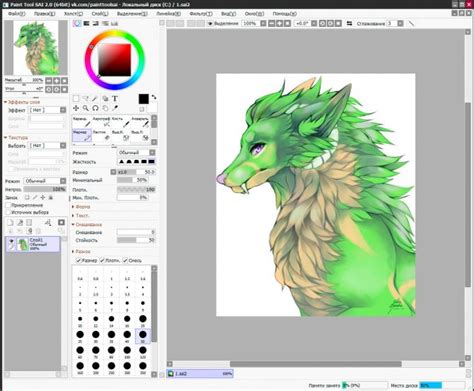Enable the Прикрепление checkbox
The height and width of the screenshot is (391, 474).
[9, 205]
